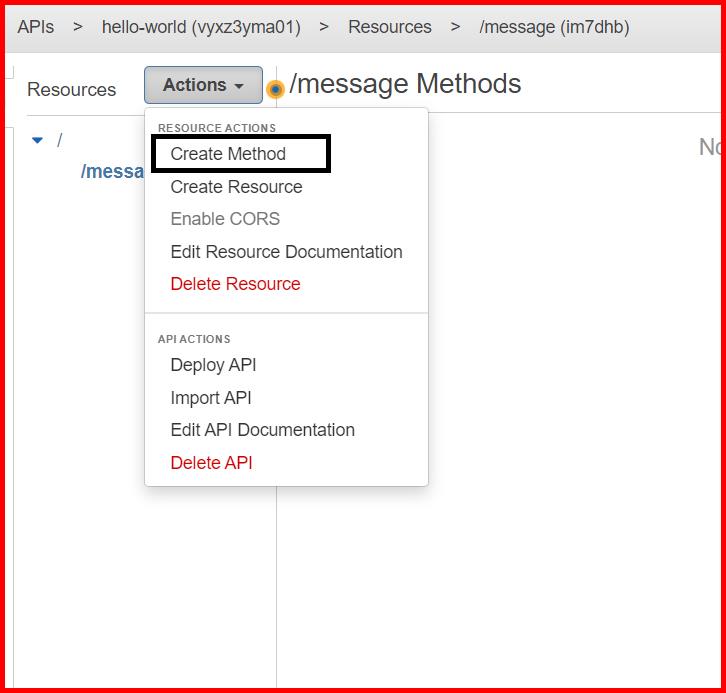Click the Enable CORS menu entry

click(x=225, y=219)
